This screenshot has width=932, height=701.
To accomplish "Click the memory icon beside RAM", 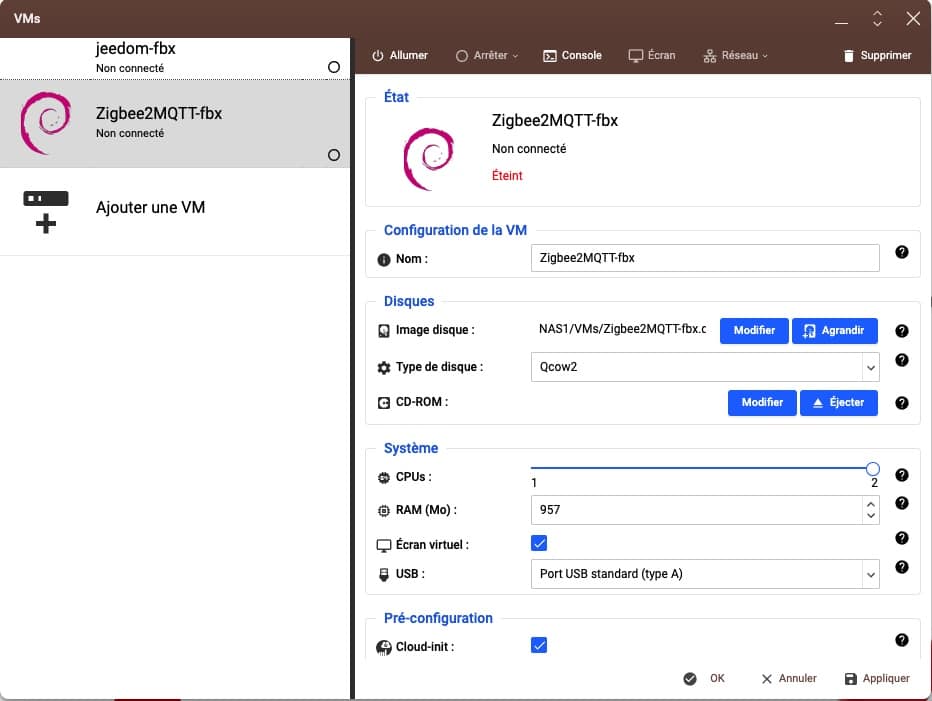I will click(x=384, y=511).
